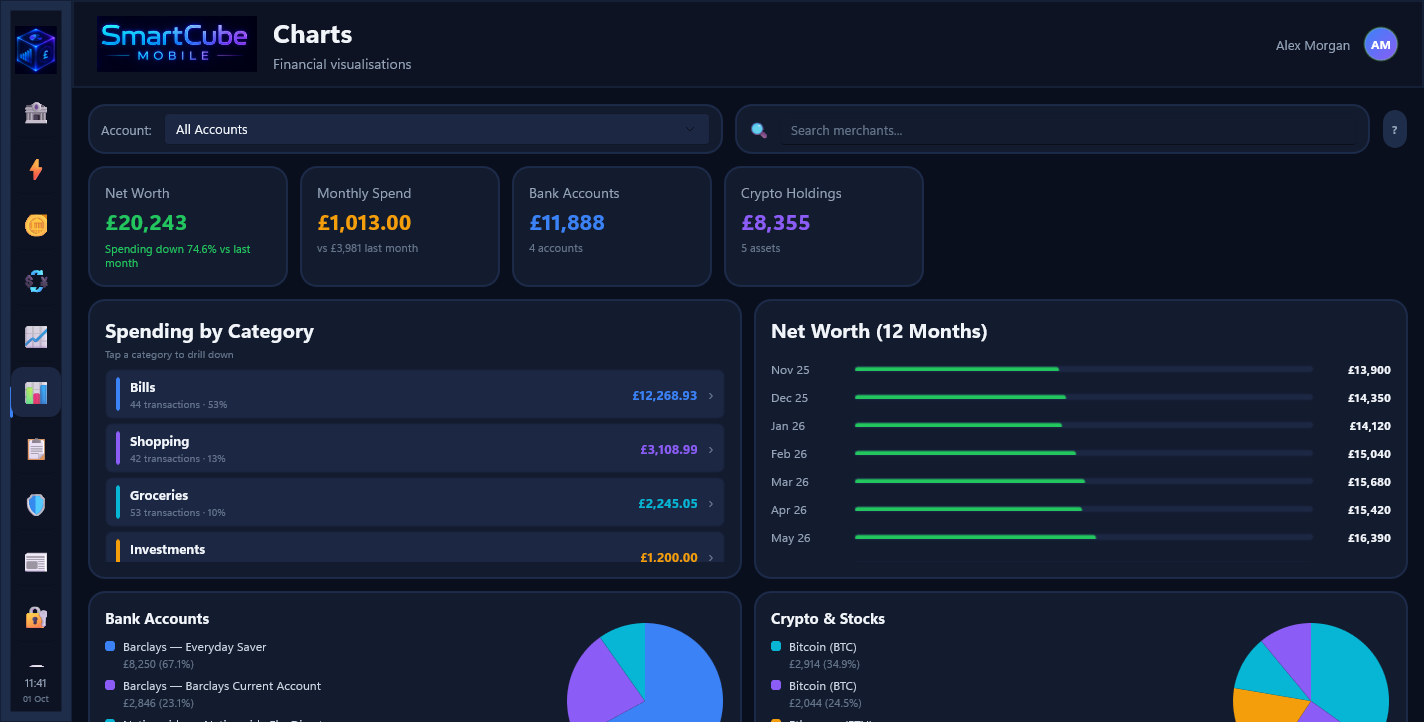
Task: Click the Nov 25 net worth bar
Action: [x=1084, y=369]
